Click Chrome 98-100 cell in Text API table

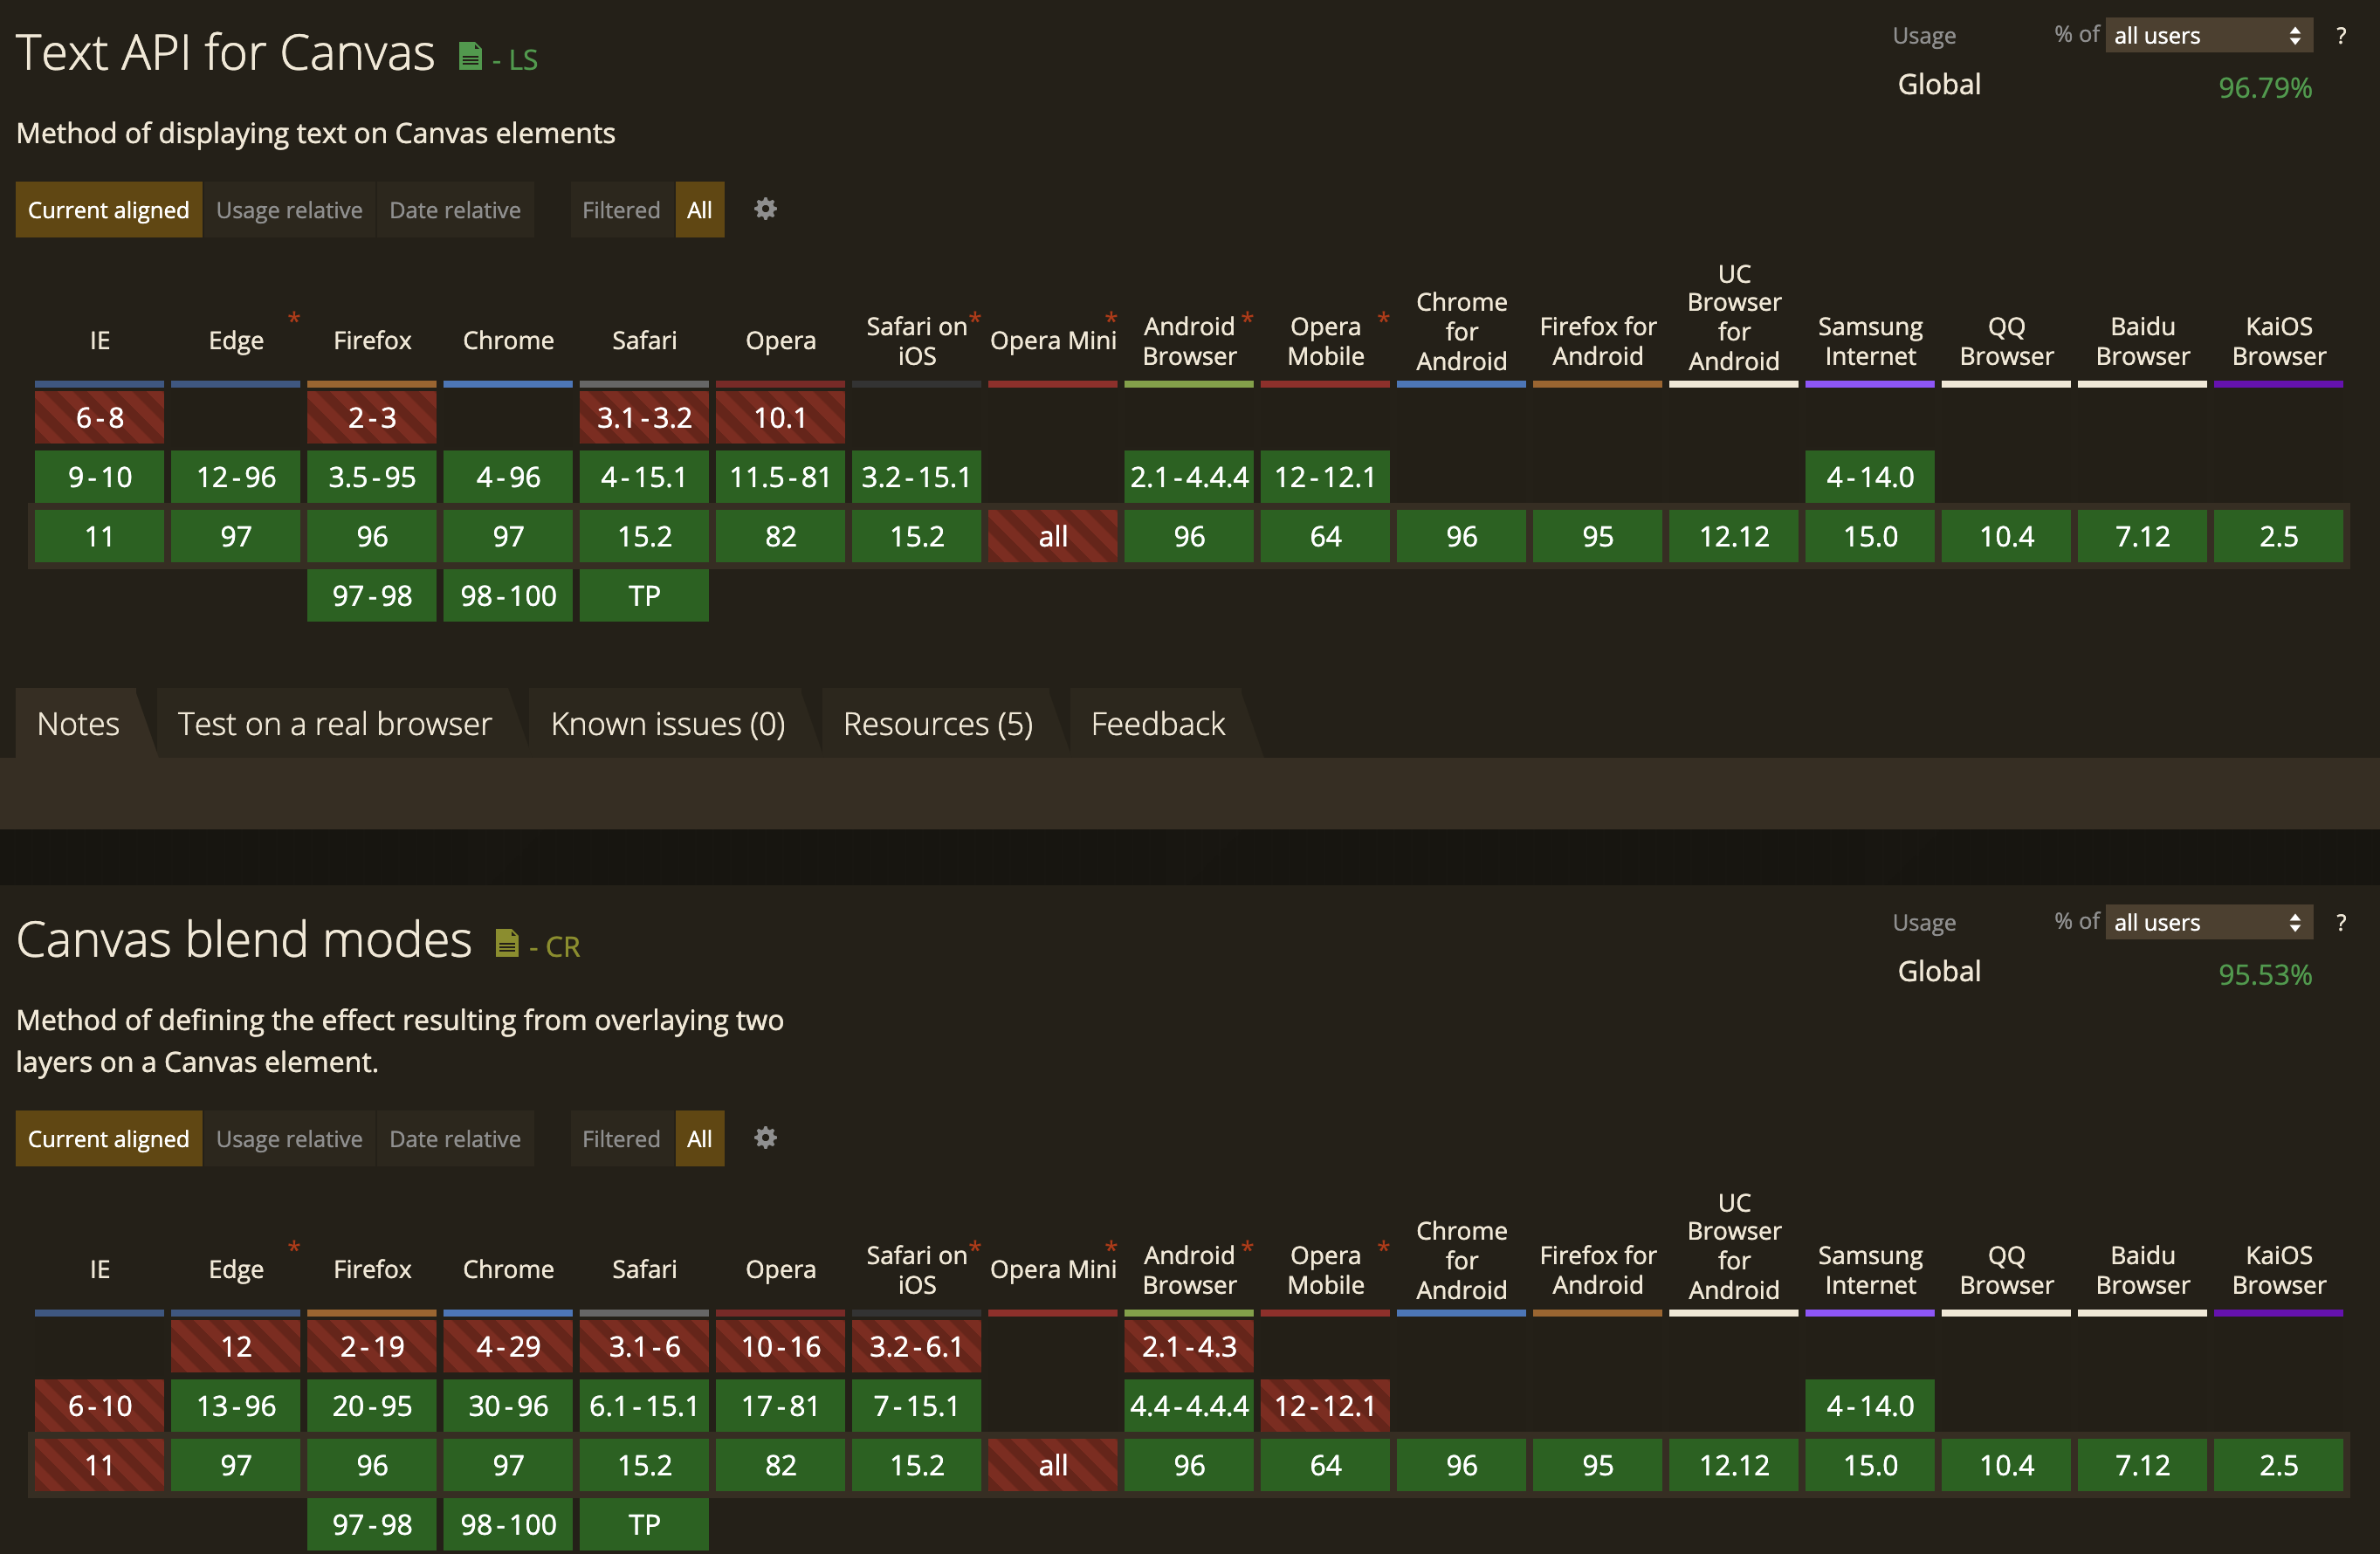pyautogui.click(x=508, y=596)
